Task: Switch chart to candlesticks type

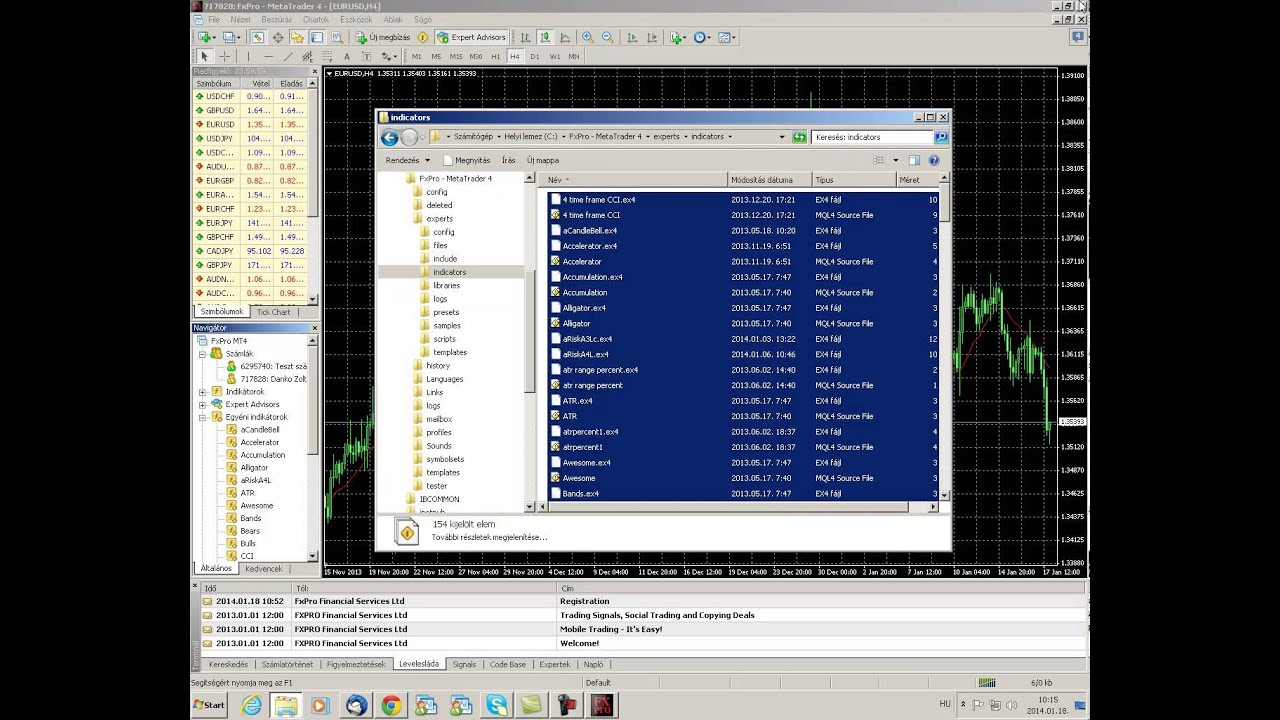Action: click(545, 37)
